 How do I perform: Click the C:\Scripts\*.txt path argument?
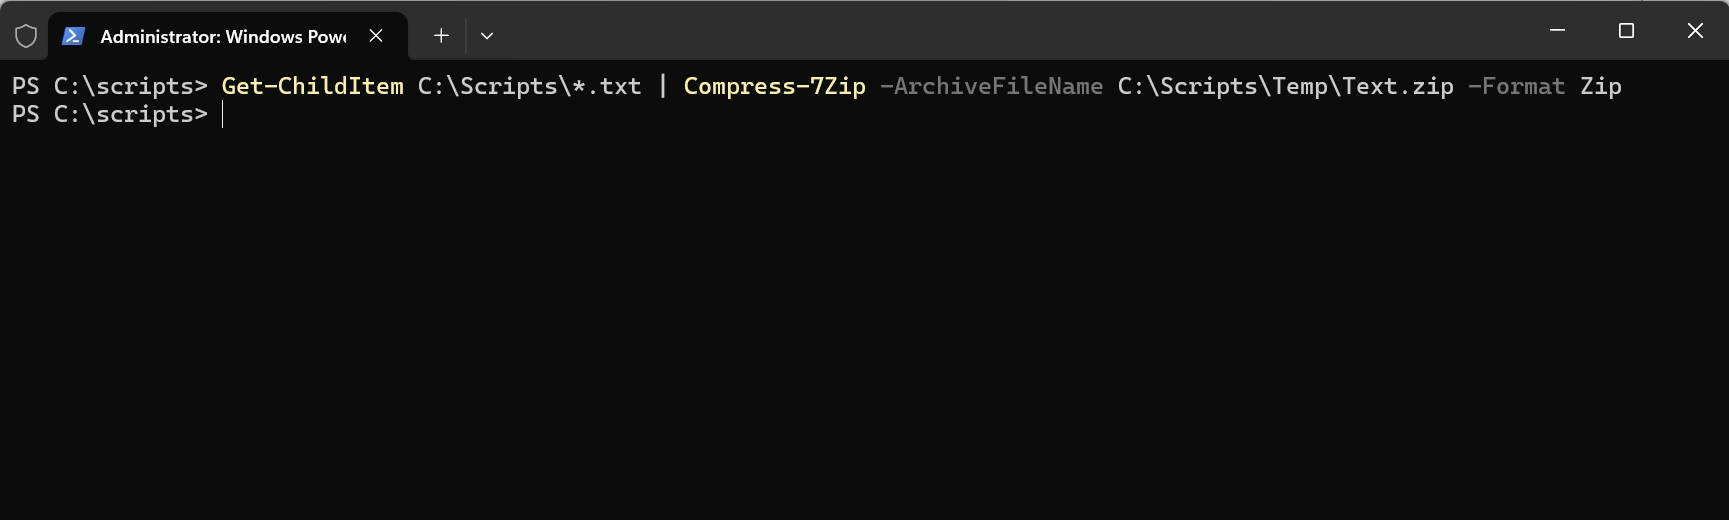pyautogui.click(x=529, y=86)
